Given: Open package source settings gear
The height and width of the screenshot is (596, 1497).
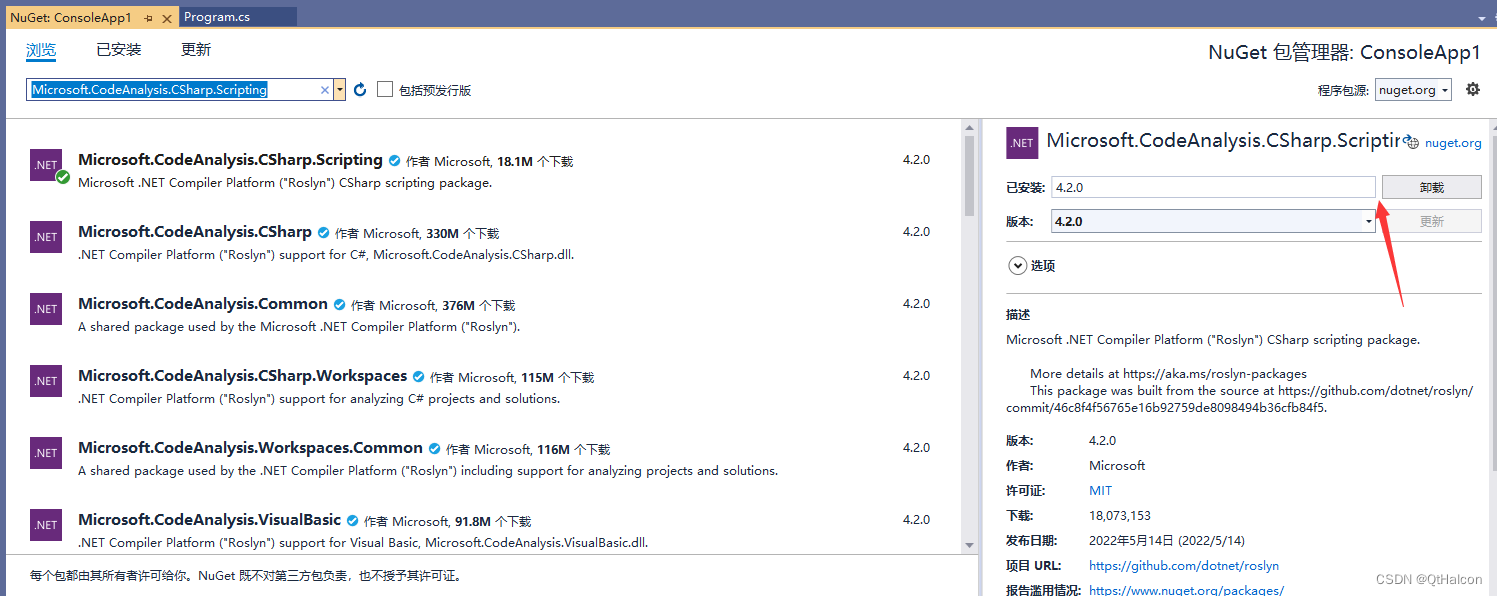Looking at the screenshot, I should point(1472,89).
